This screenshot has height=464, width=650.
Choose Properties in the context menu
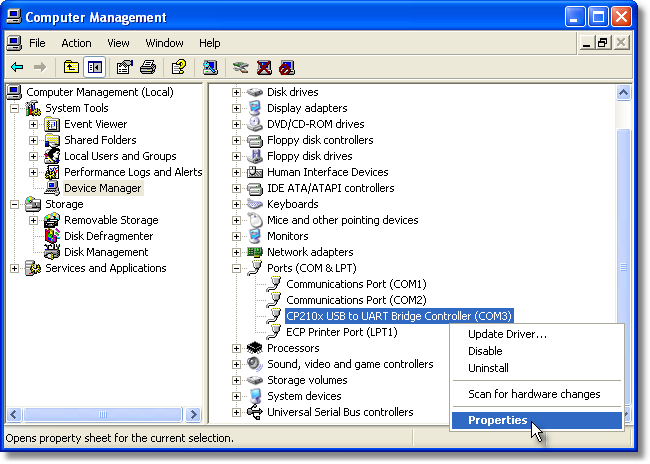pos(537,420)
